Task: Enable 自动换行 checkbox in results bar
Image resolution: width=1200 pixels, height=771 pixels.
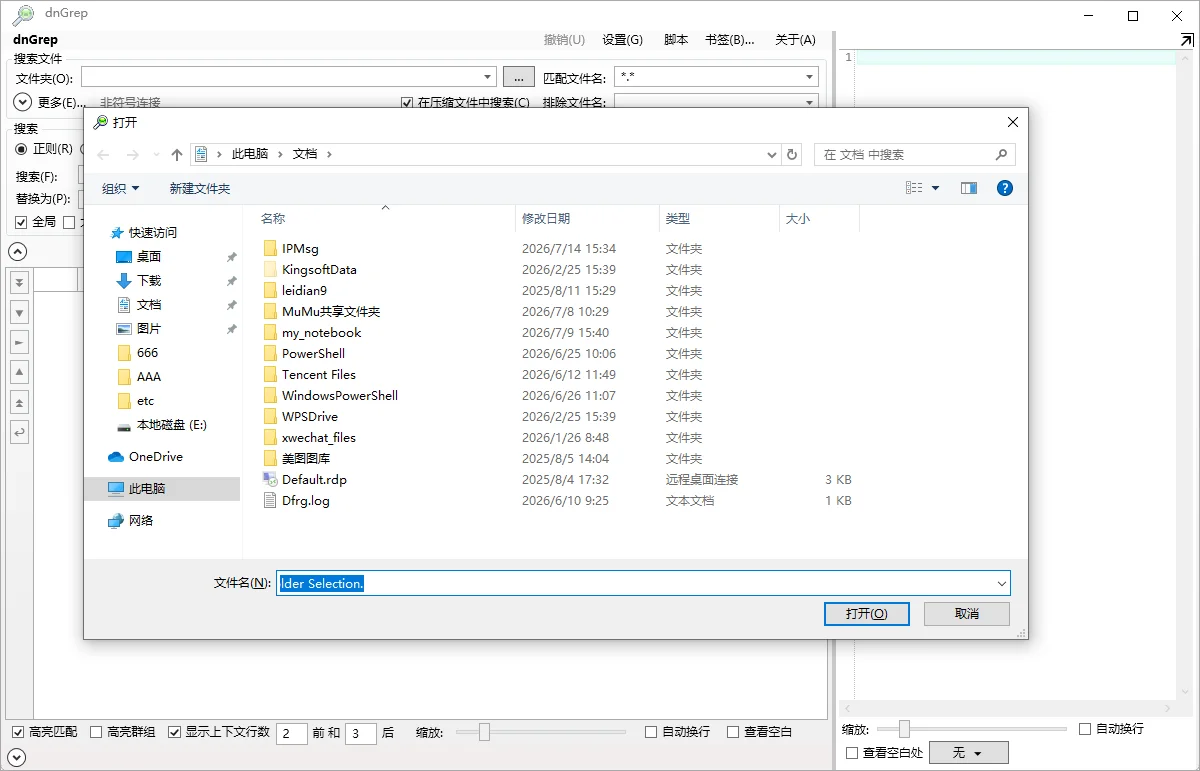Action: 651,732
